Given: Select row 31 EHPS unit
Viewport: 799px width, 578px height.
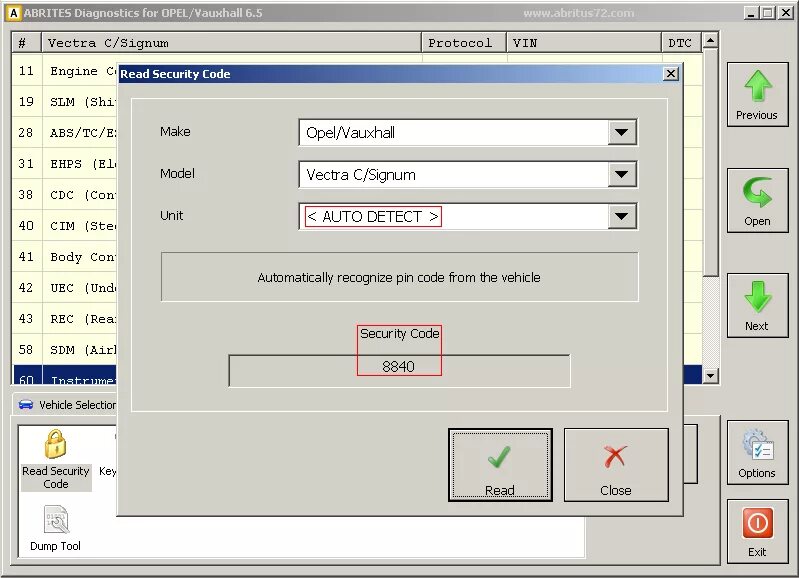Looking at the screenshot, I should pos(65,164).
